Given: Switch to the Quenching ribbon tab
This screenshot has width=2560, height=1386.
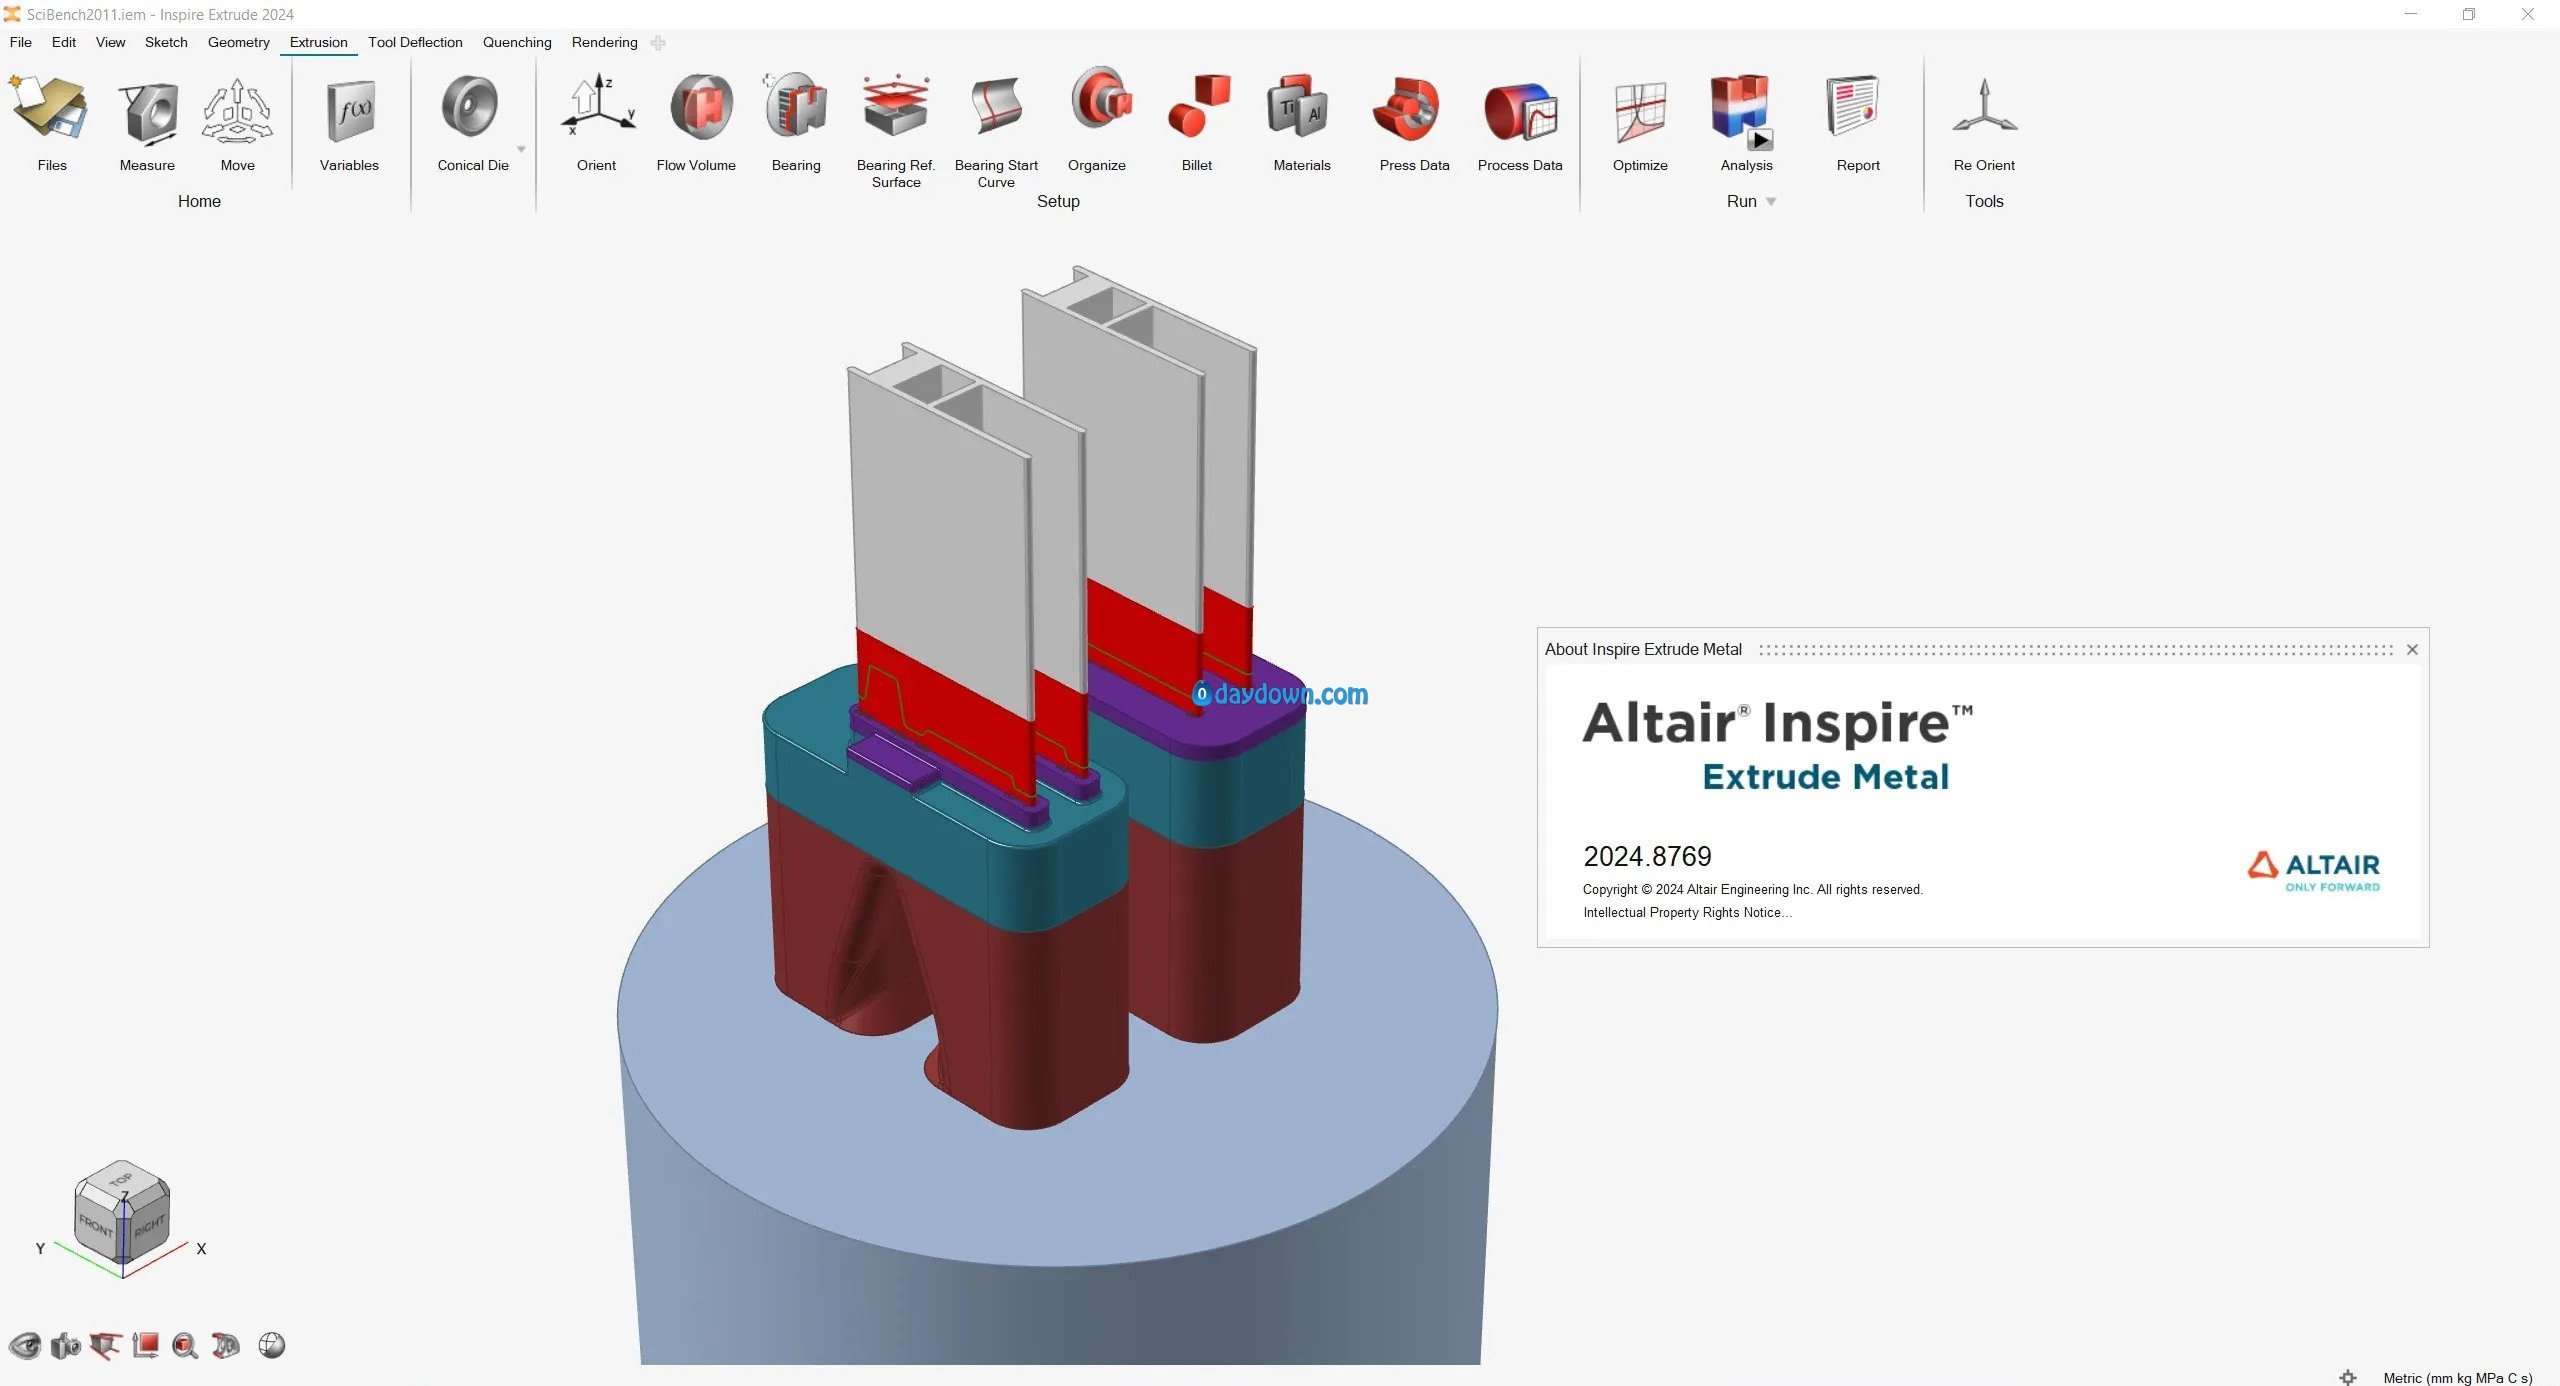Looking at the screenshot, I should (x=517, y=42).
